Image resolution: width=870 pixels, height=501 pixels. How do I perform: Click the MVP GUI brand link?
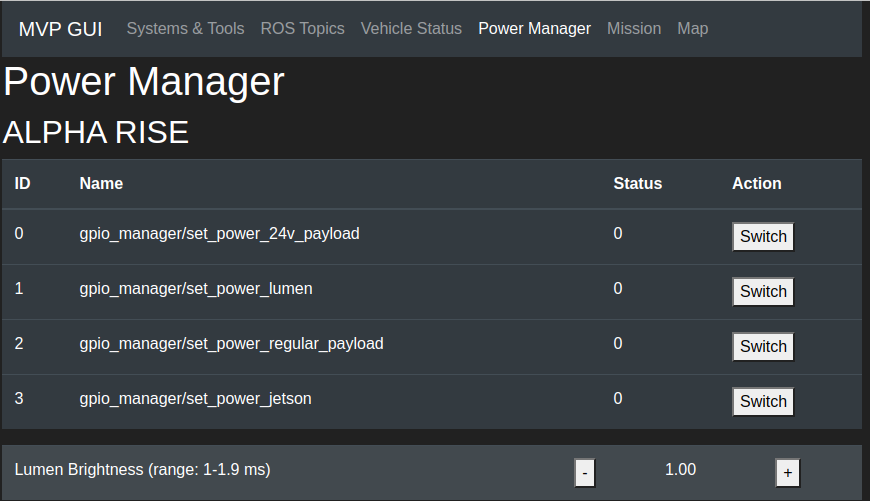(60, 29)
